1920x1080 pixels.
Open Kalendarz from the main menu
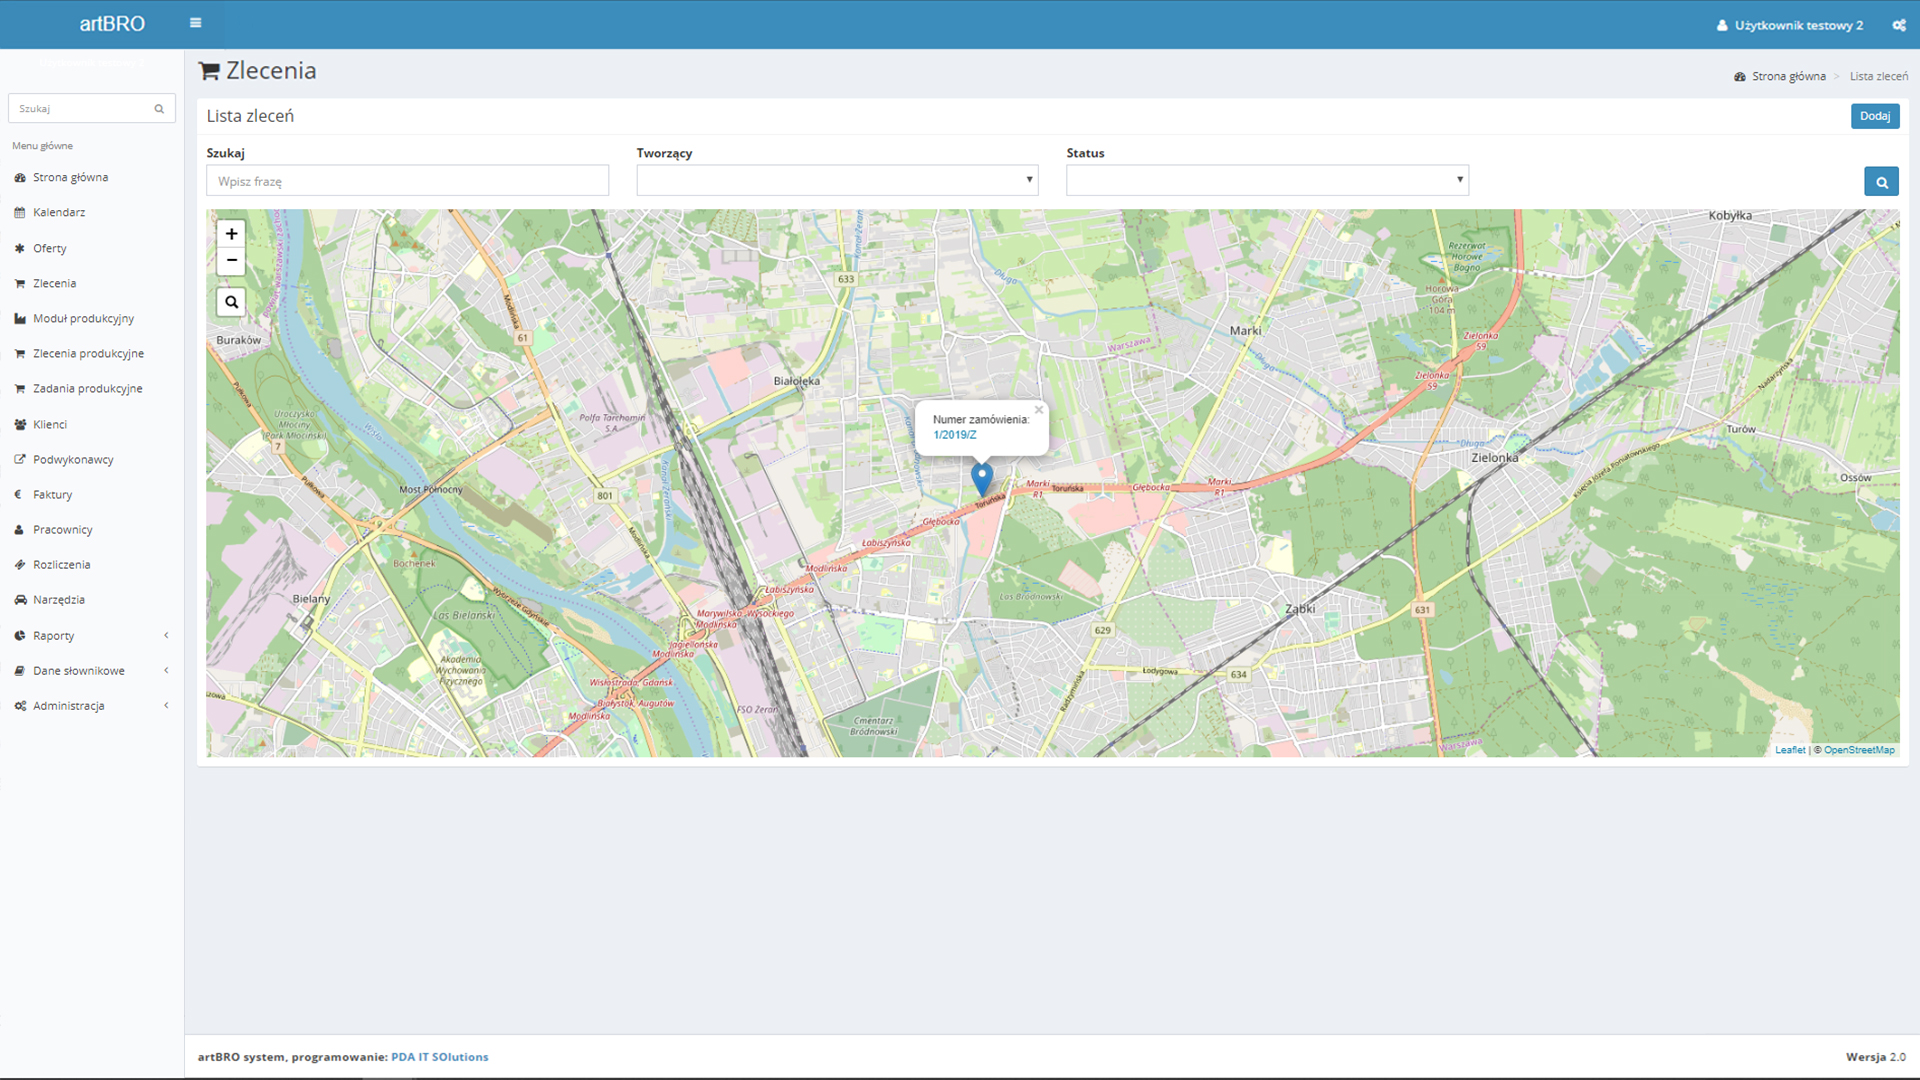[59, 213]
